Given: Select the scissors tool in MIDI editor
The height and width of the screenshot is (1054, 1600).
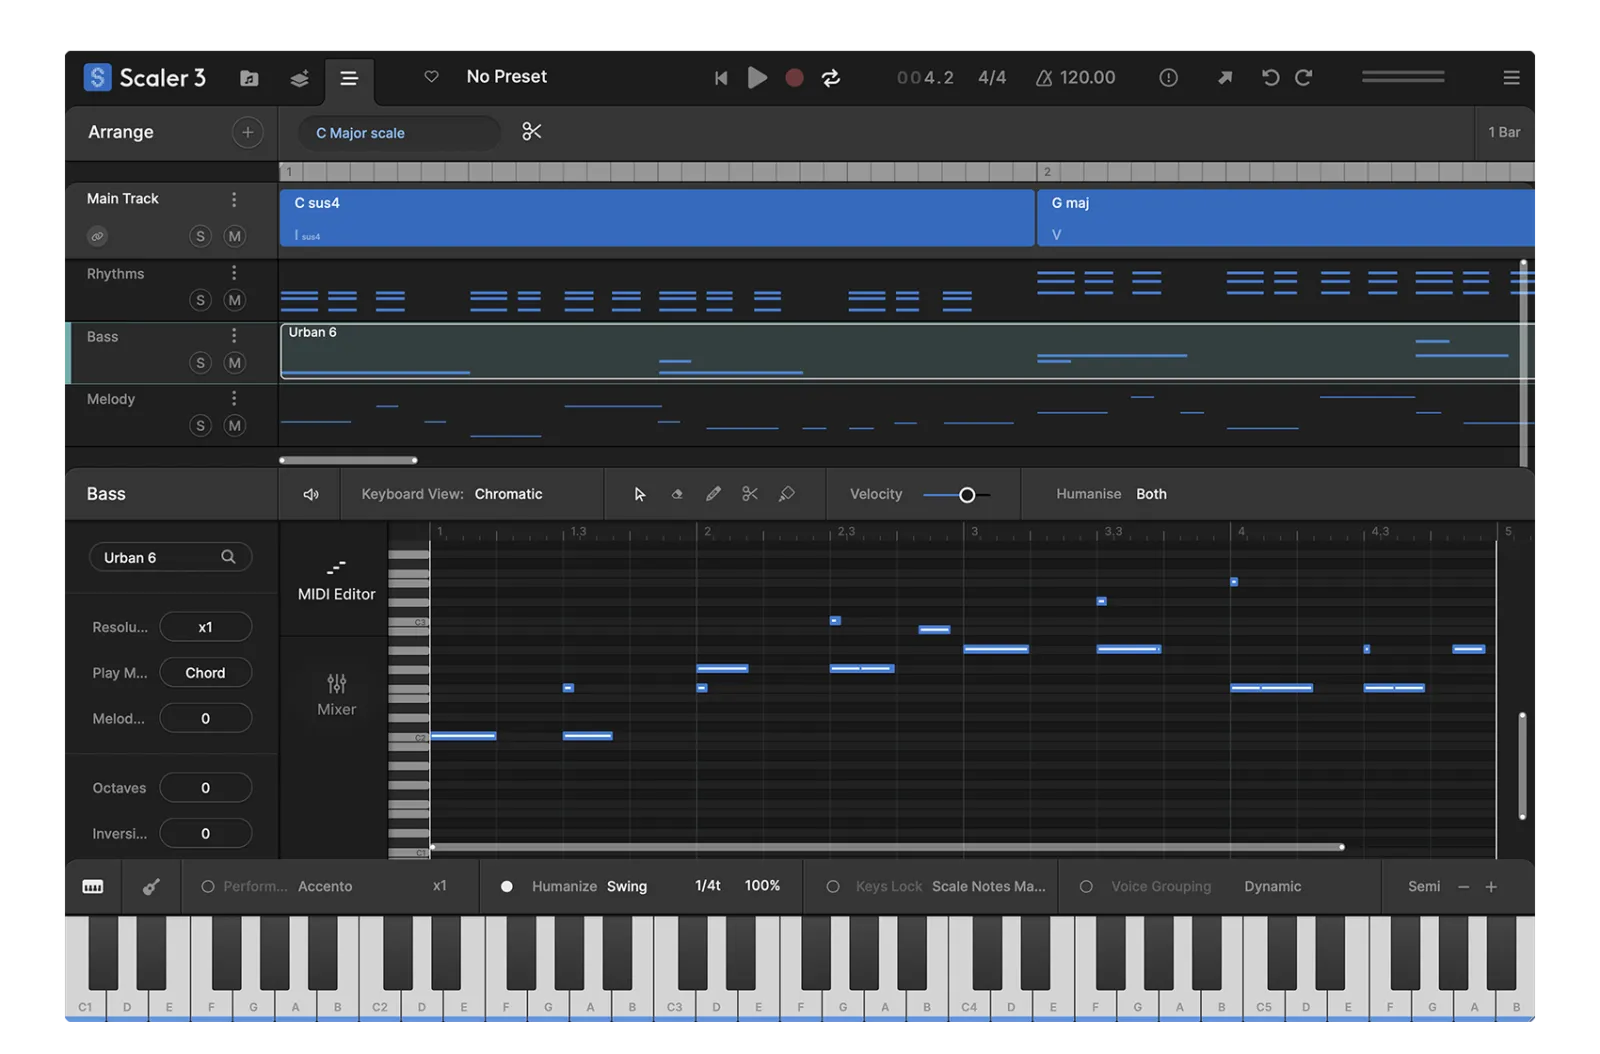Looking at the screenshot, I should pyautogui.click(x=750, y=494).
